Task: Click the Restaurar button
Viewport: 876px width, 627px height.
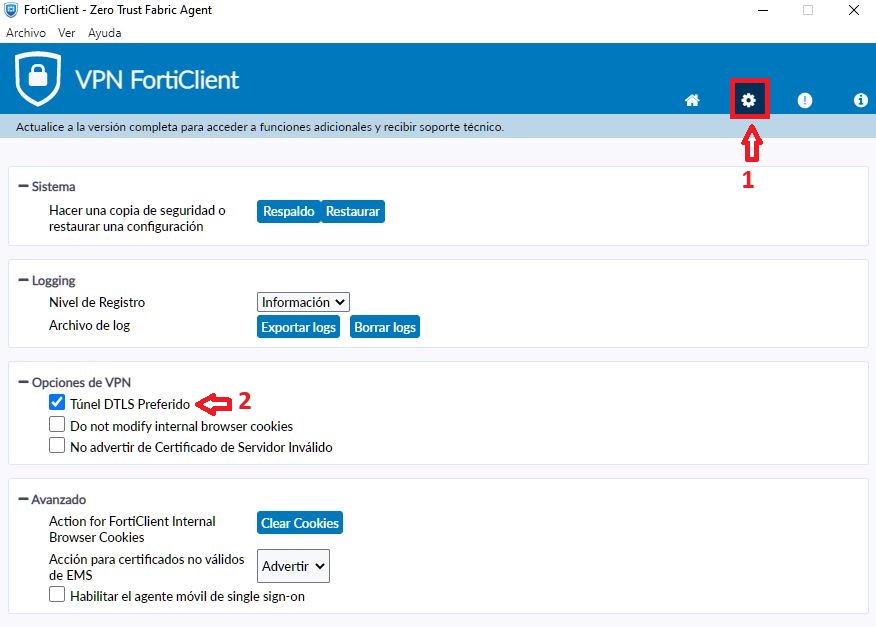Action: click(x=353, y=211)
